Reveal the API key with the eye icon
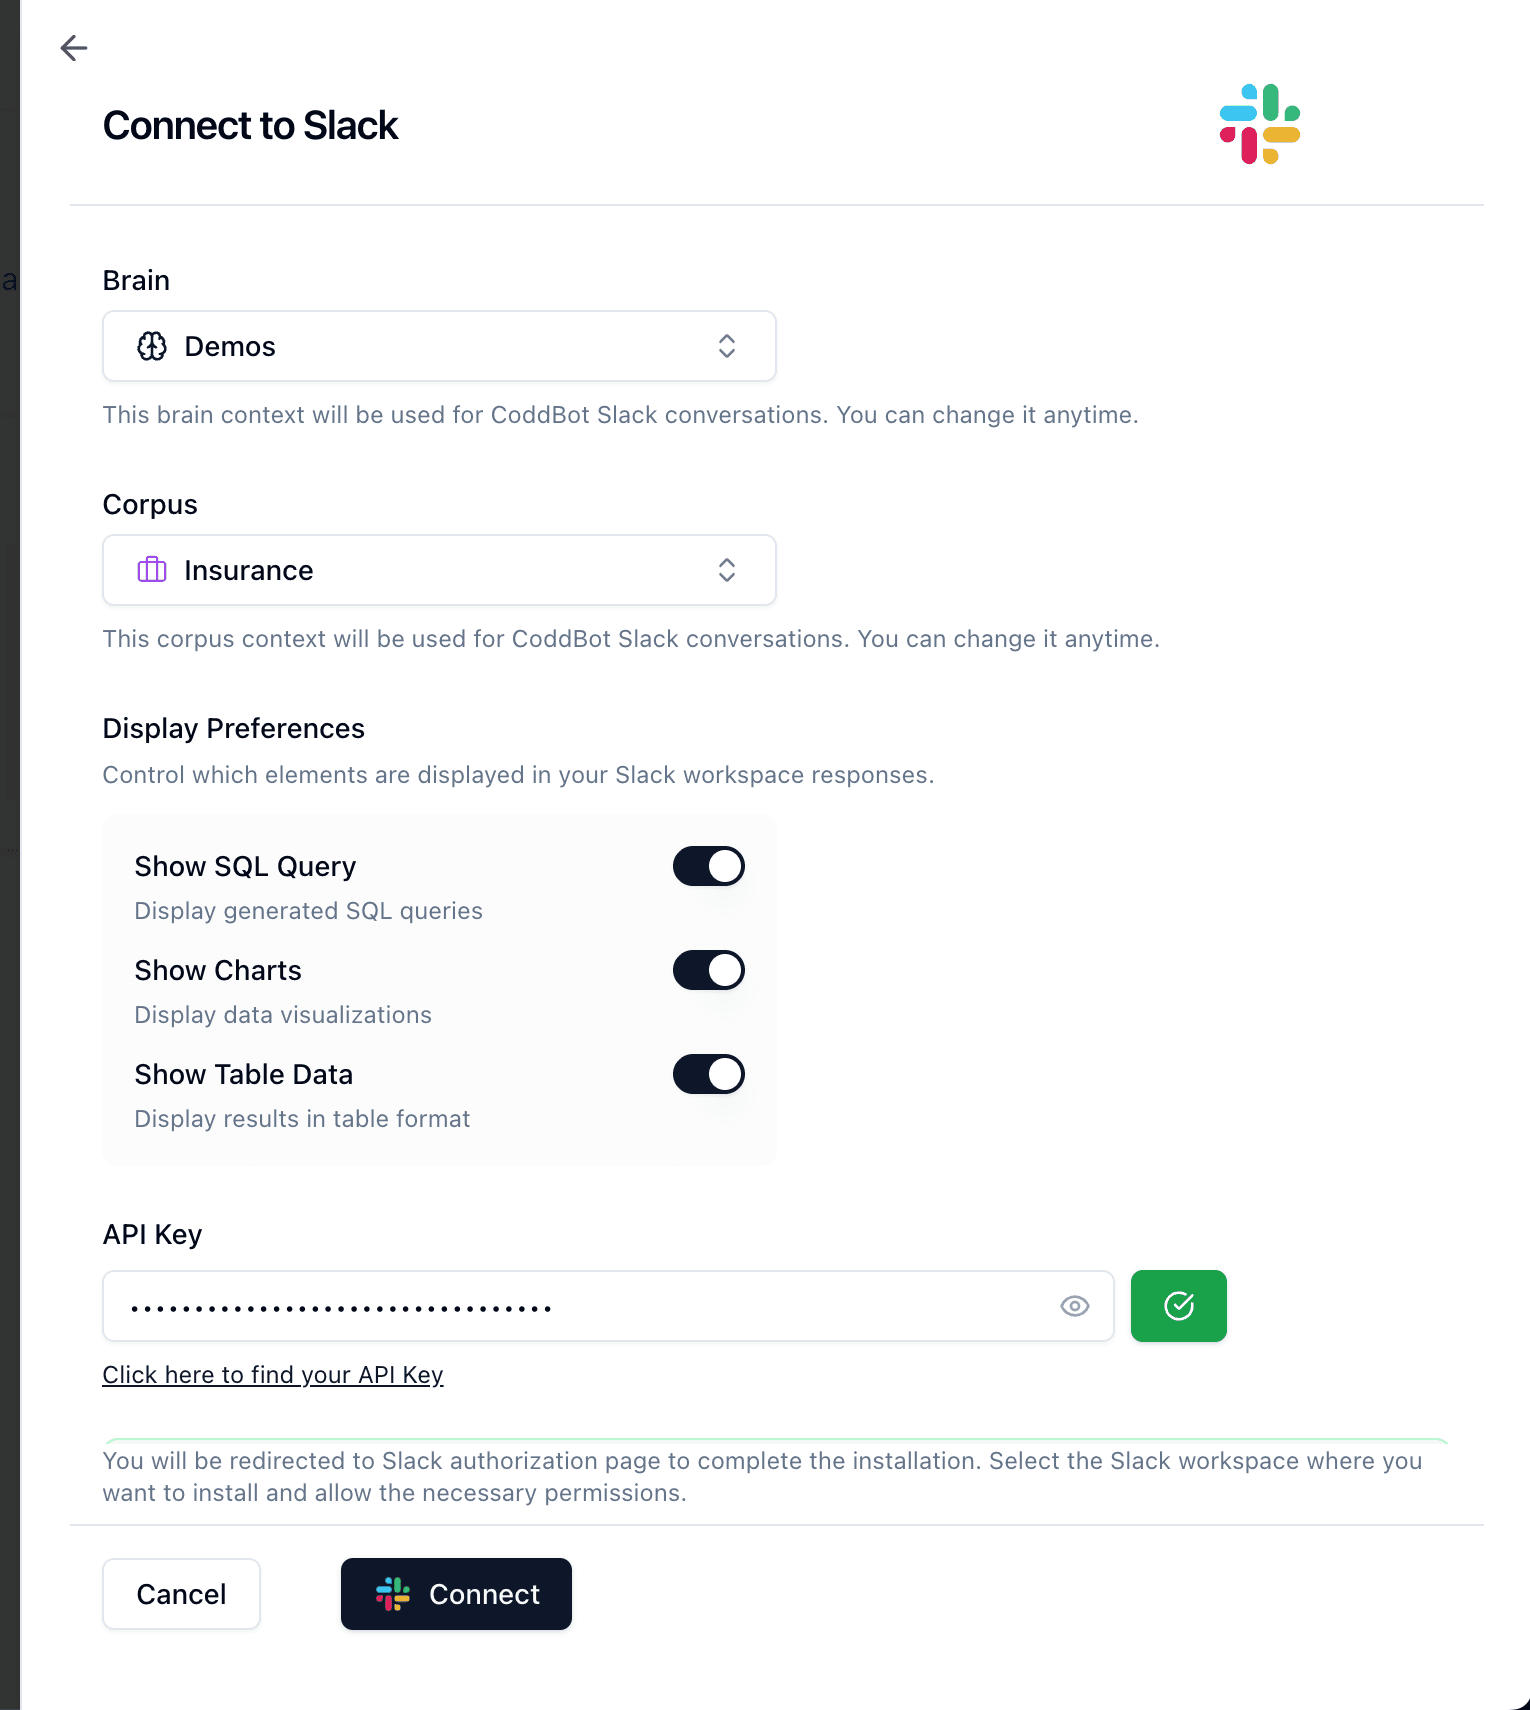1530x1710 pixels. [1074, 1306]
